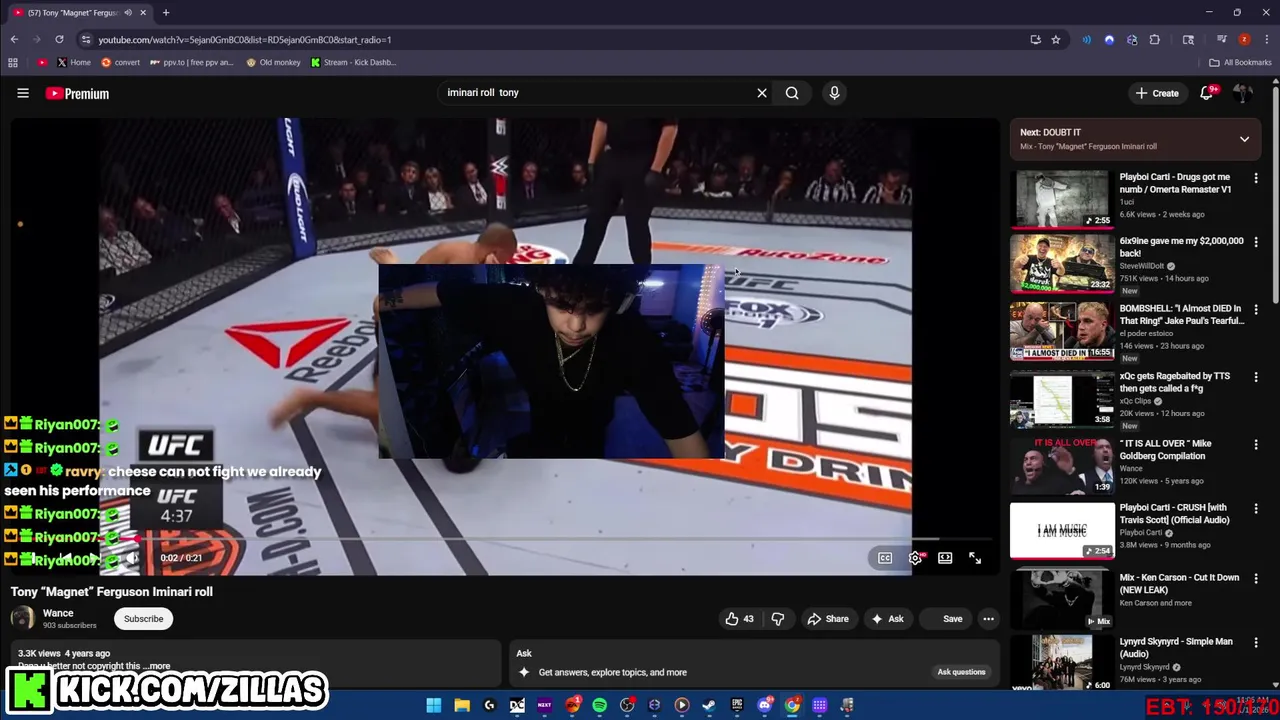Collapse the Next: DOUBT IT mix panel
This screenshot has width=1280, height=720.
click(x=1244, y=139)
